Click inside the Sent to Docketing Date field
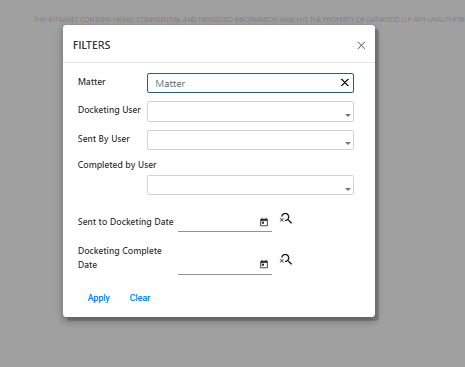This screenshot has width=465, height=367. point(218,222)
